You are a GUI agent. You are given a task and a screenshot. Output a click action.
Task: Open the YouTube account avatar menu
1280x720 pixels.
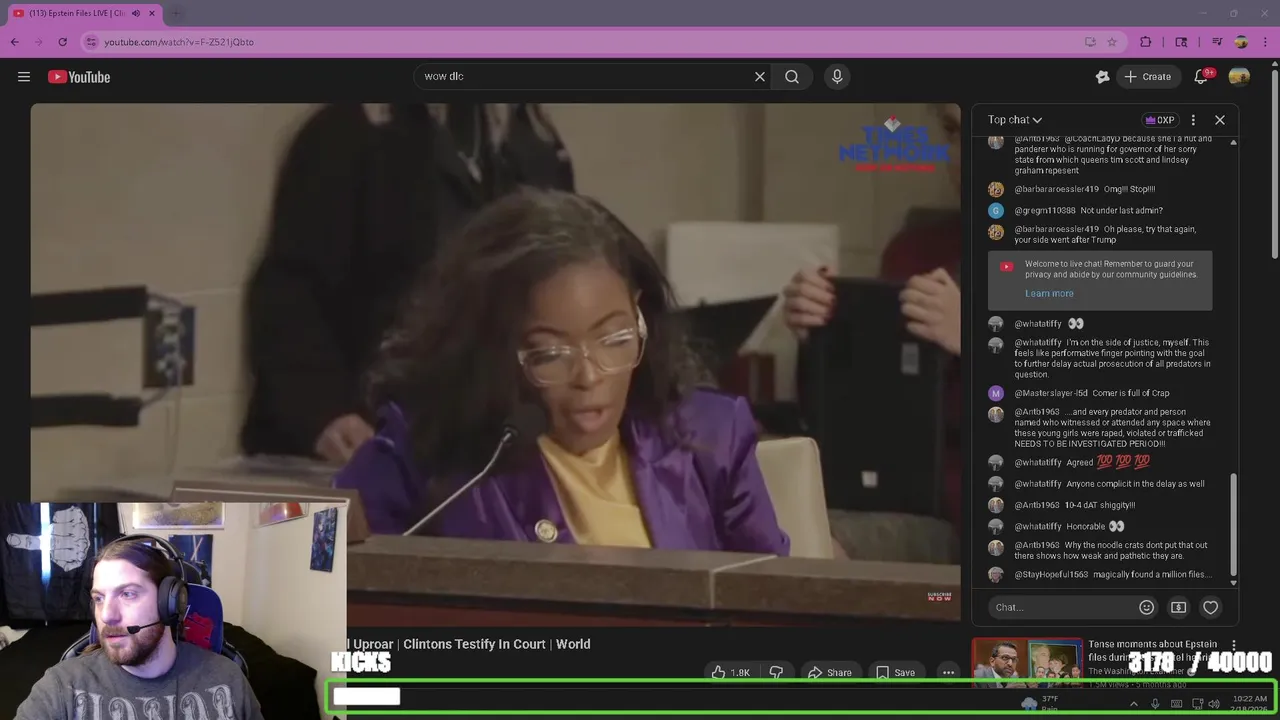tap(1239, 77)
